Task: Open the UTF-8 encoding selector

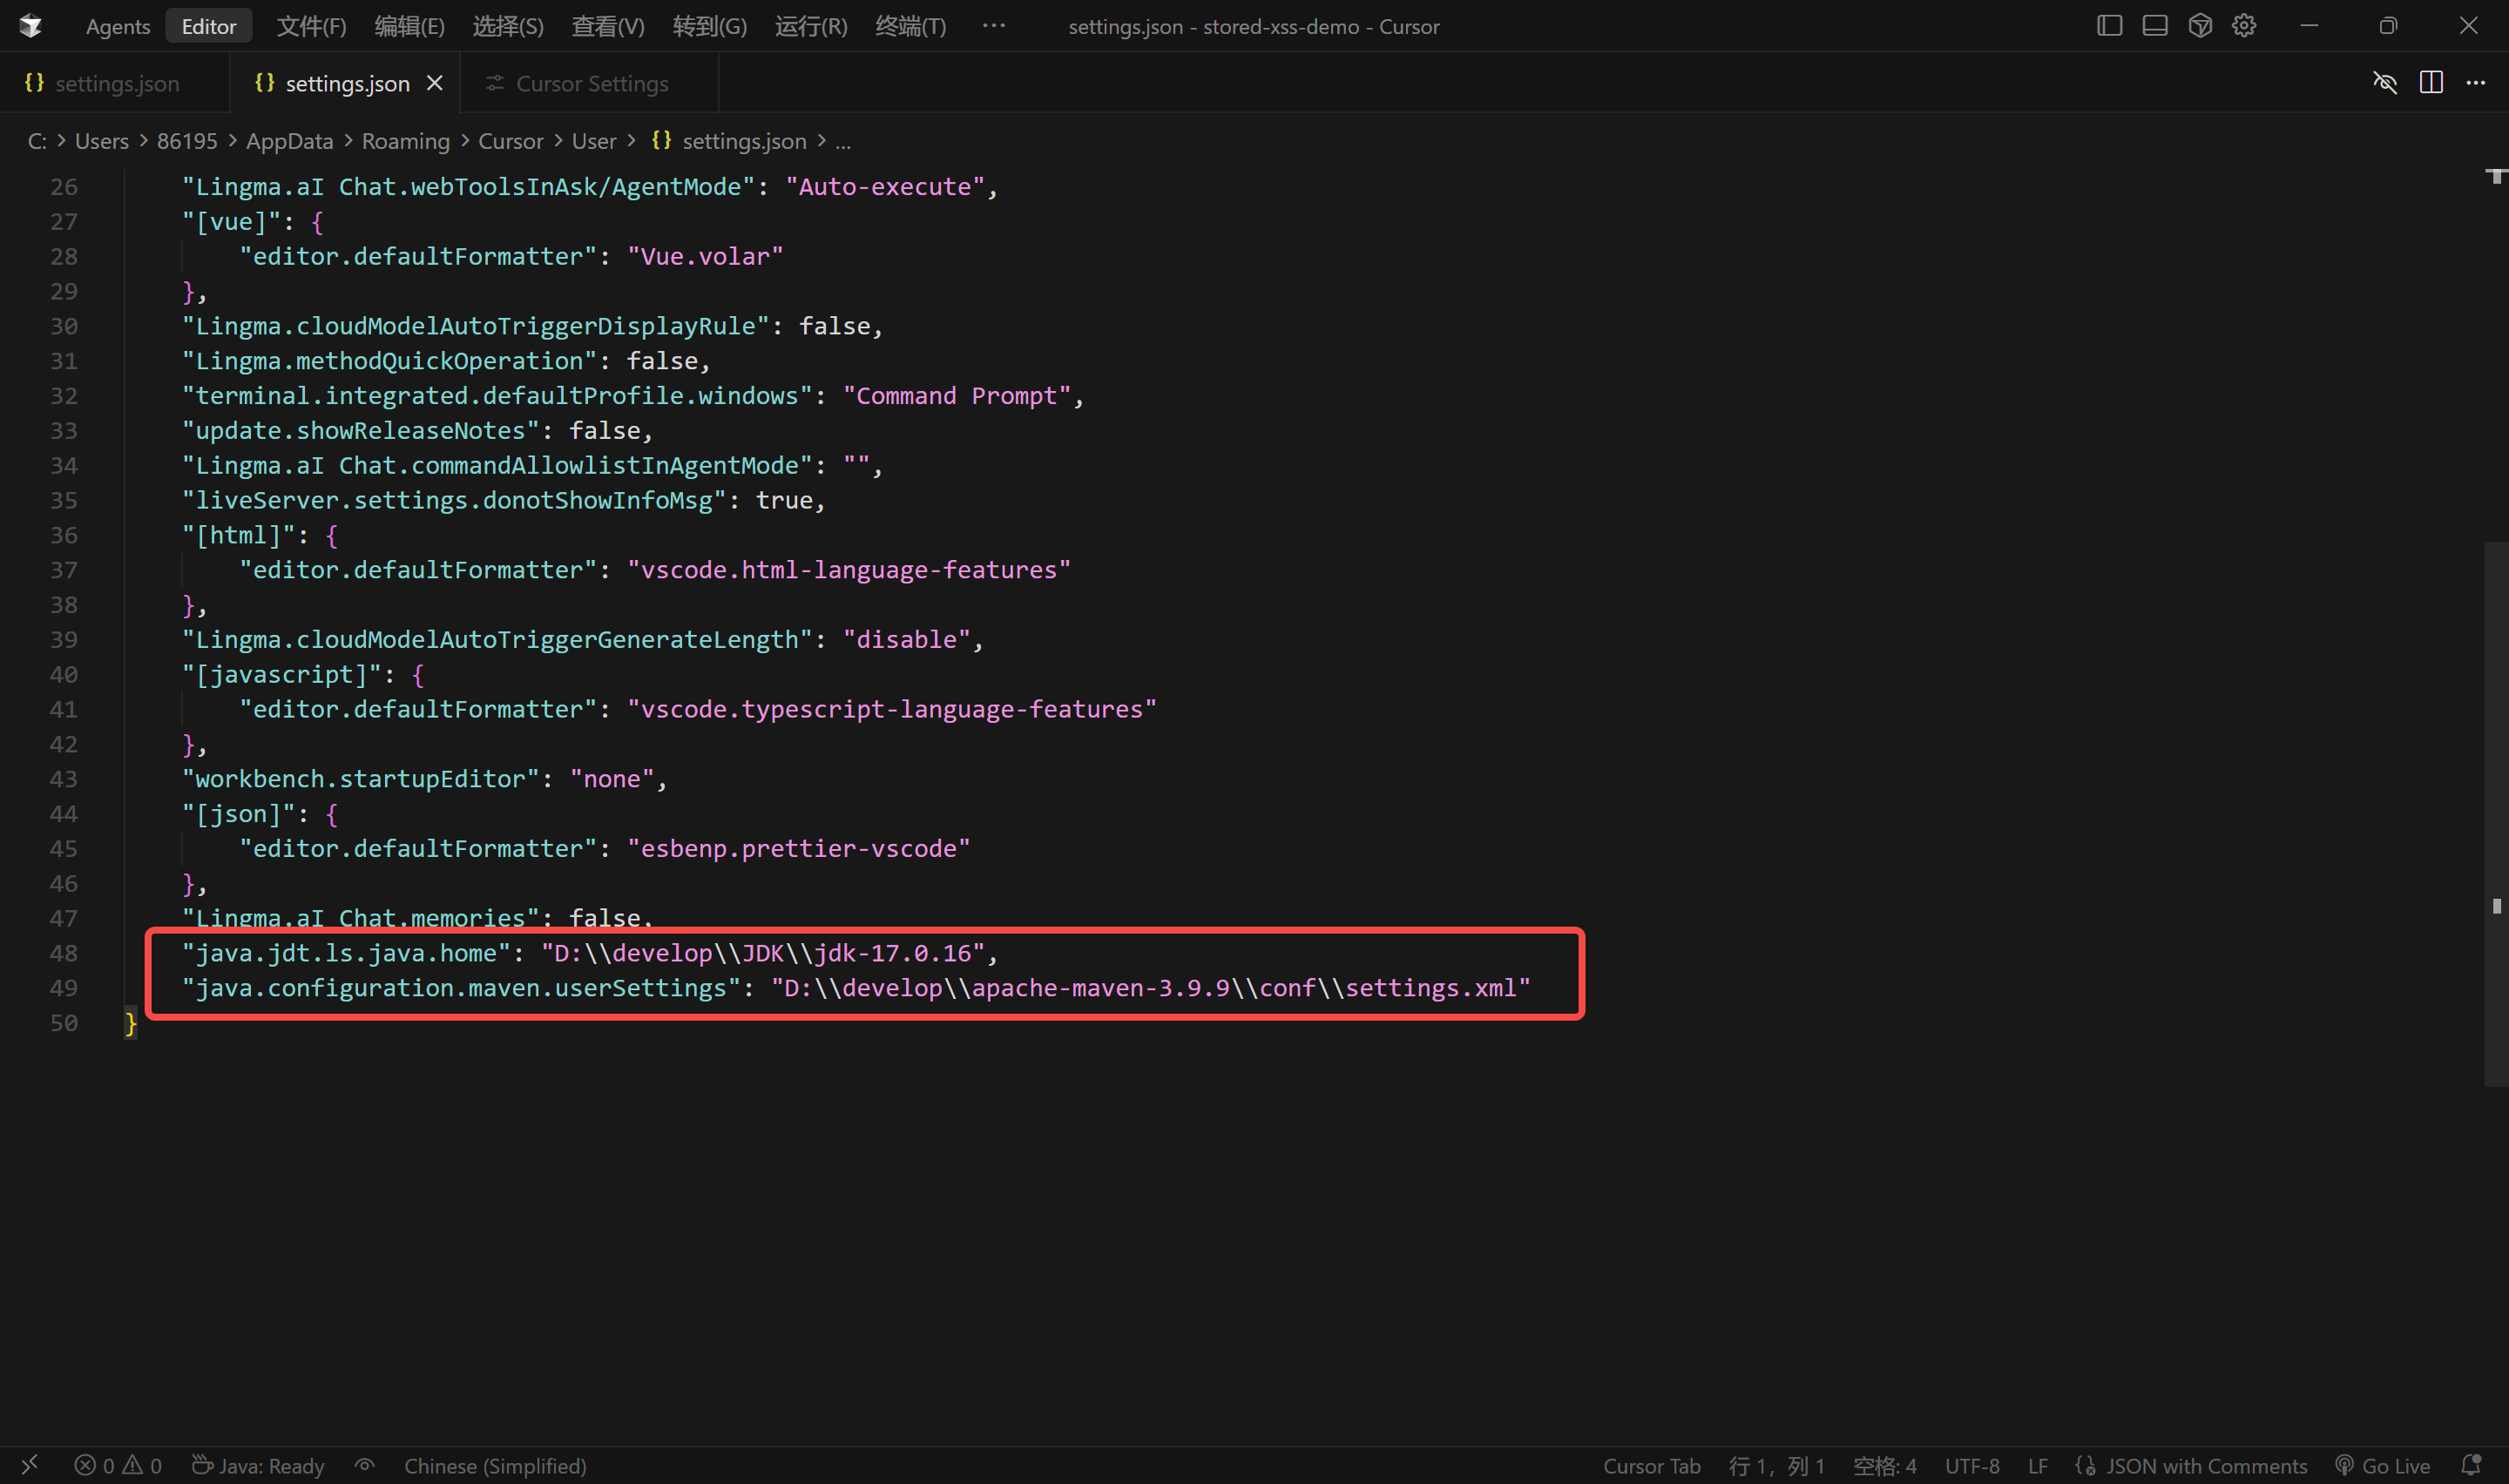Action: point(1971,1465)
